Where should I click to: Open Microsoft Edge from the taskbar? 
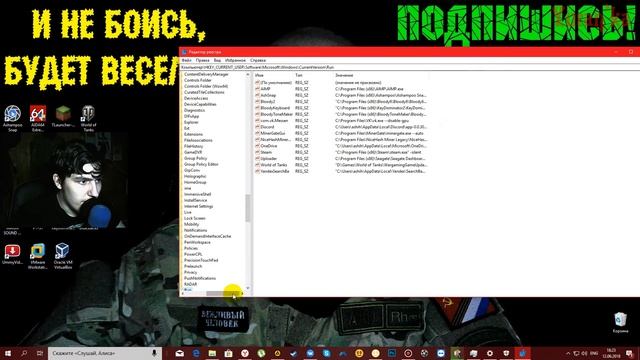click(x=196, y=353)
